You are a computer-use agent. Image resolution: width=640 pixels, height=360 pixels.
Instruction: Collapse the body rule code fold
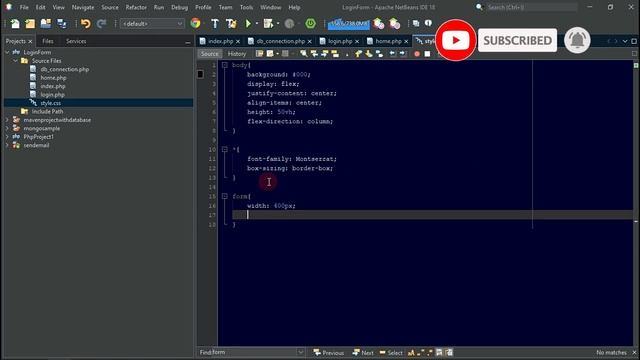(x=224, y=65)
